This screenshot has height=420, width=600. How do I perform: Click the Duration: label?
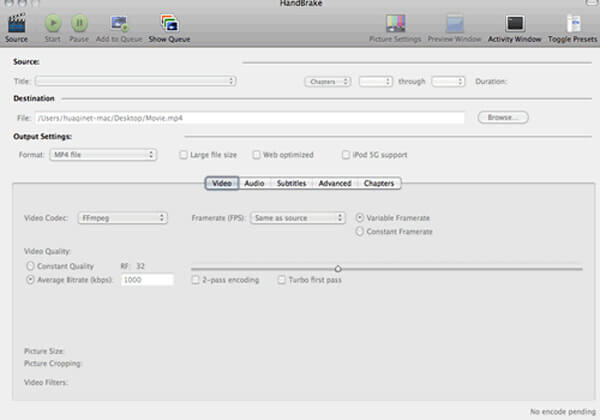[491, 81]
